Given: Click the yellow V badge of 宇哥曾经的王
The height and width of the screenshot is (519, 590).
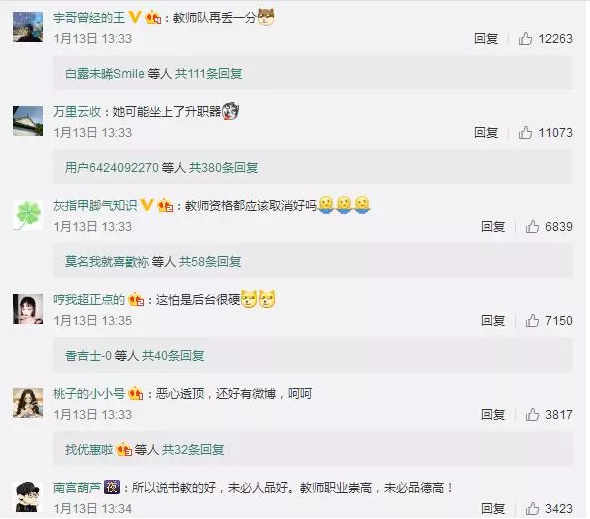Looking at the screenshot, I should (135, 17).
